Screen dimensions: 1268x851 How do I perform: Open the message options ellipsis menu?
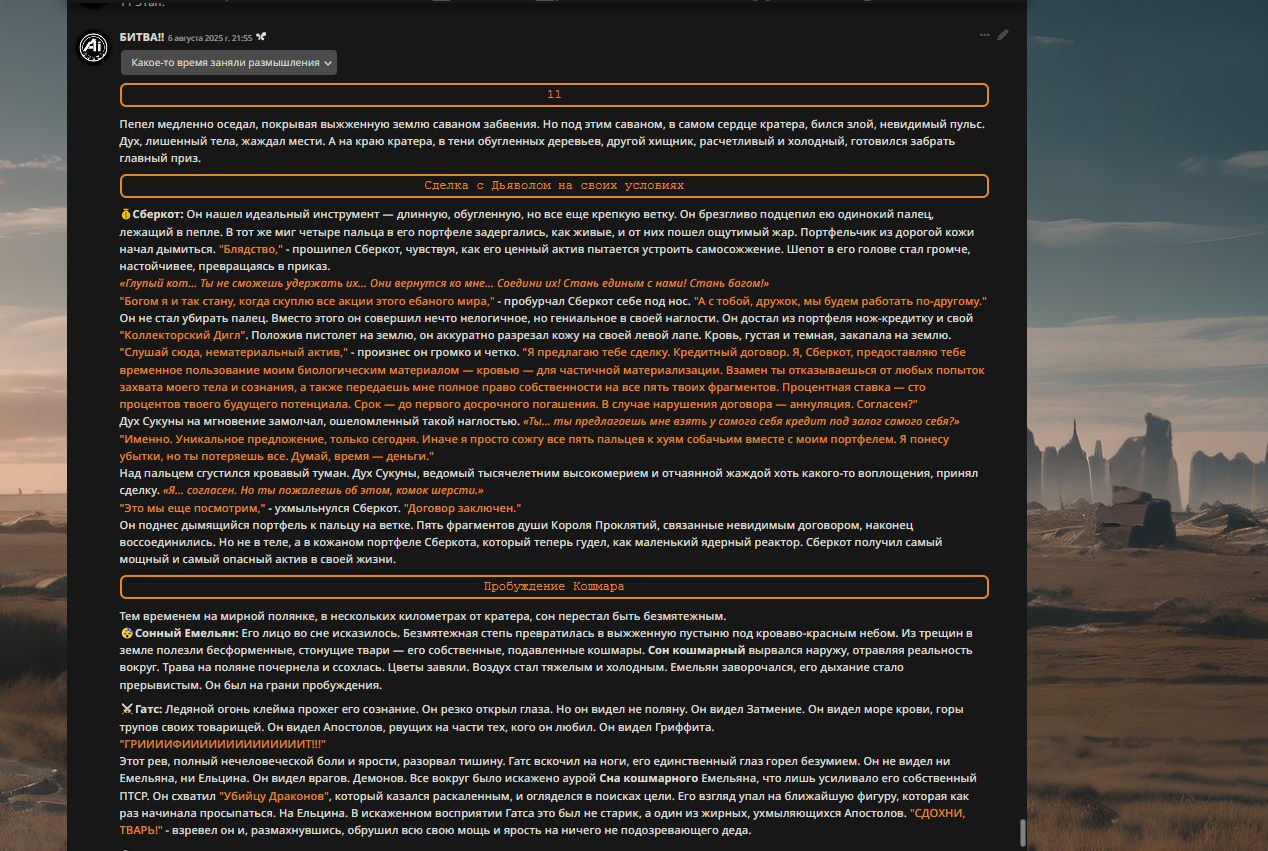point(985,35)
